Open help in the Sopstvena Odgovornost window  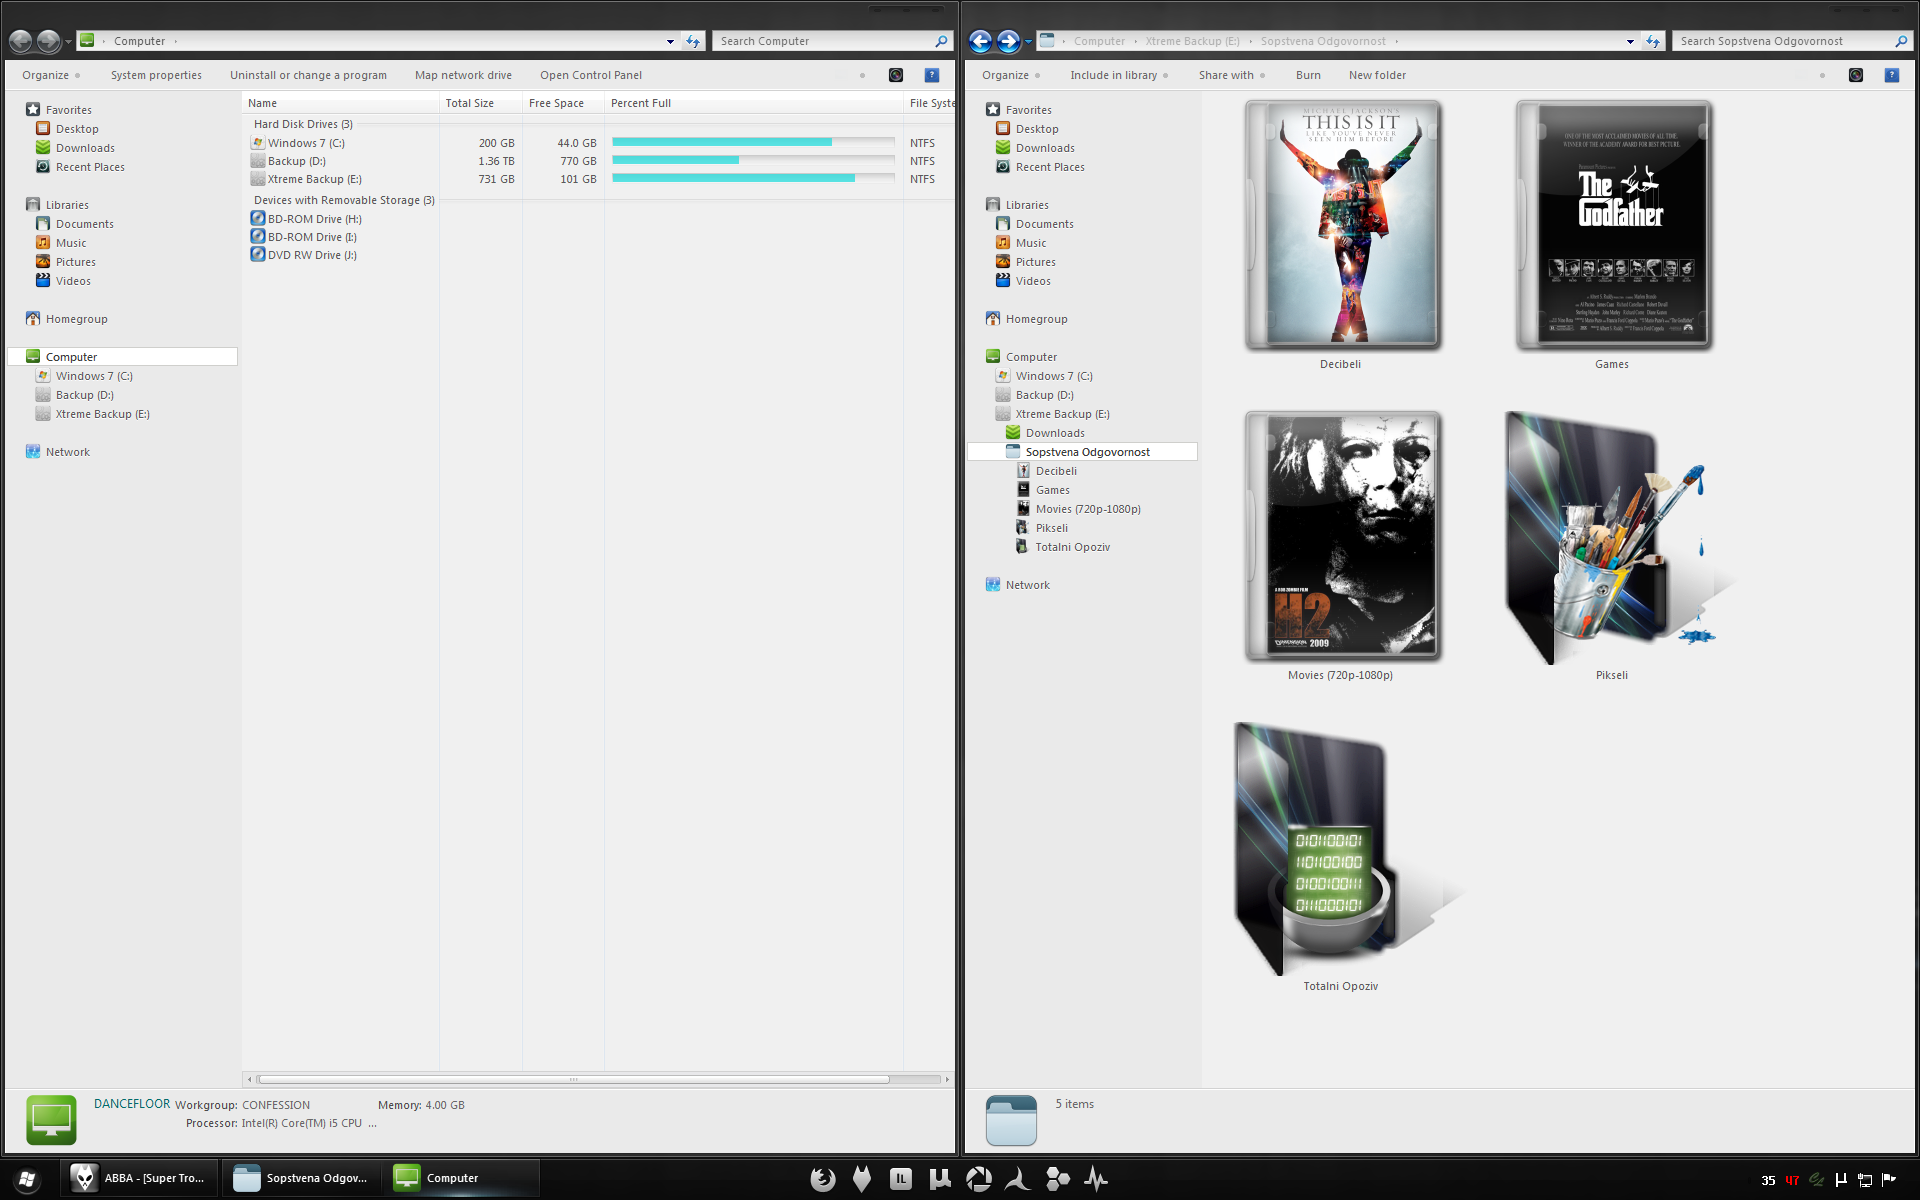pos(1892,75)
